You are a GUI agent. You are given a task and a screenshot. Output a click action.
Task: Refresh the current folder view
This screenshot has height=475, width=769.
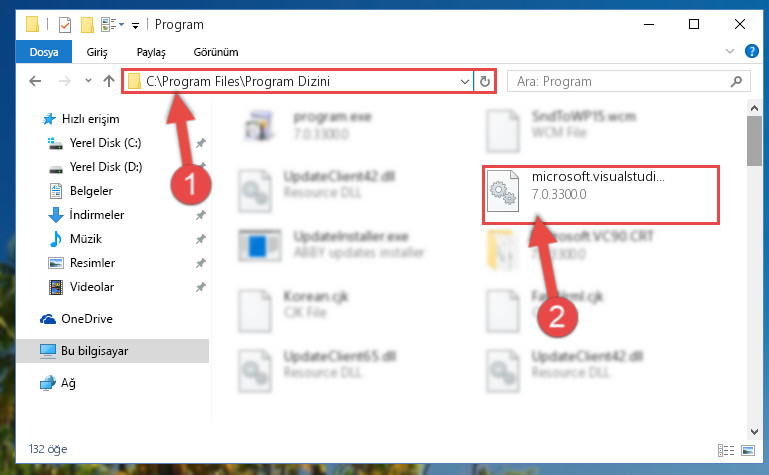pos(485,81)
